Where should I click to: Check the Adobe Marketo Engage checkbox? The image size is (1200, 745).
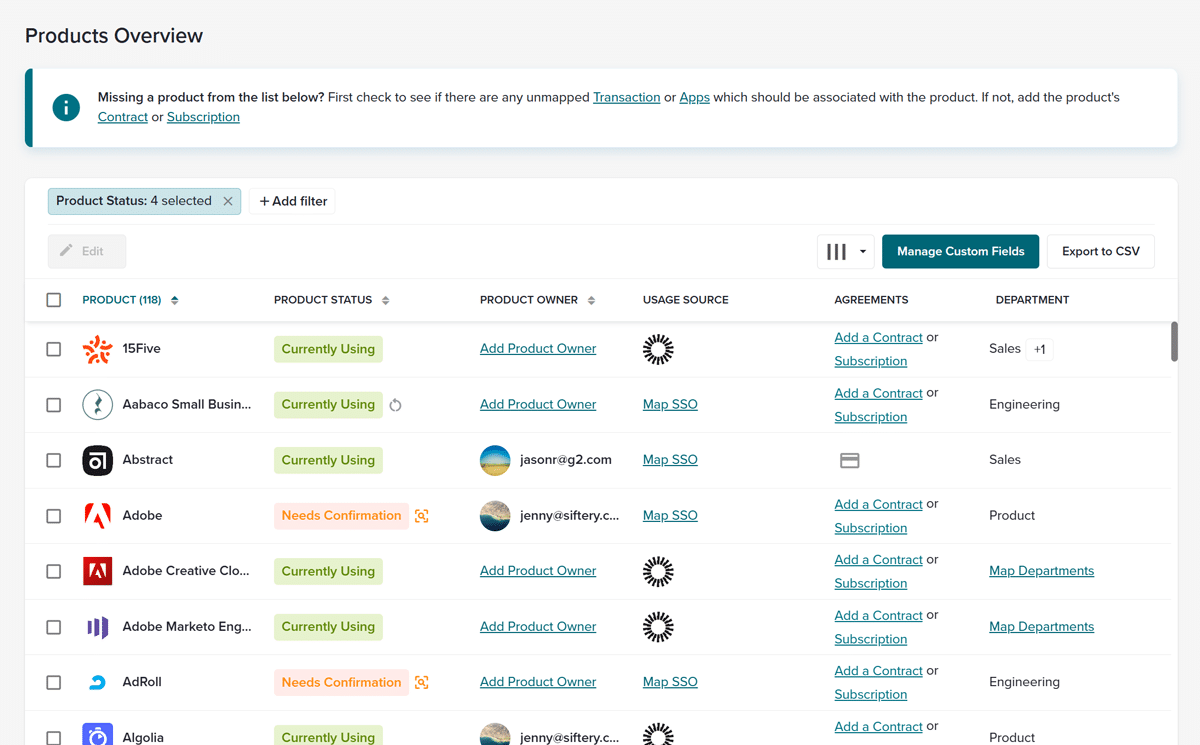[x=54, y=627]
